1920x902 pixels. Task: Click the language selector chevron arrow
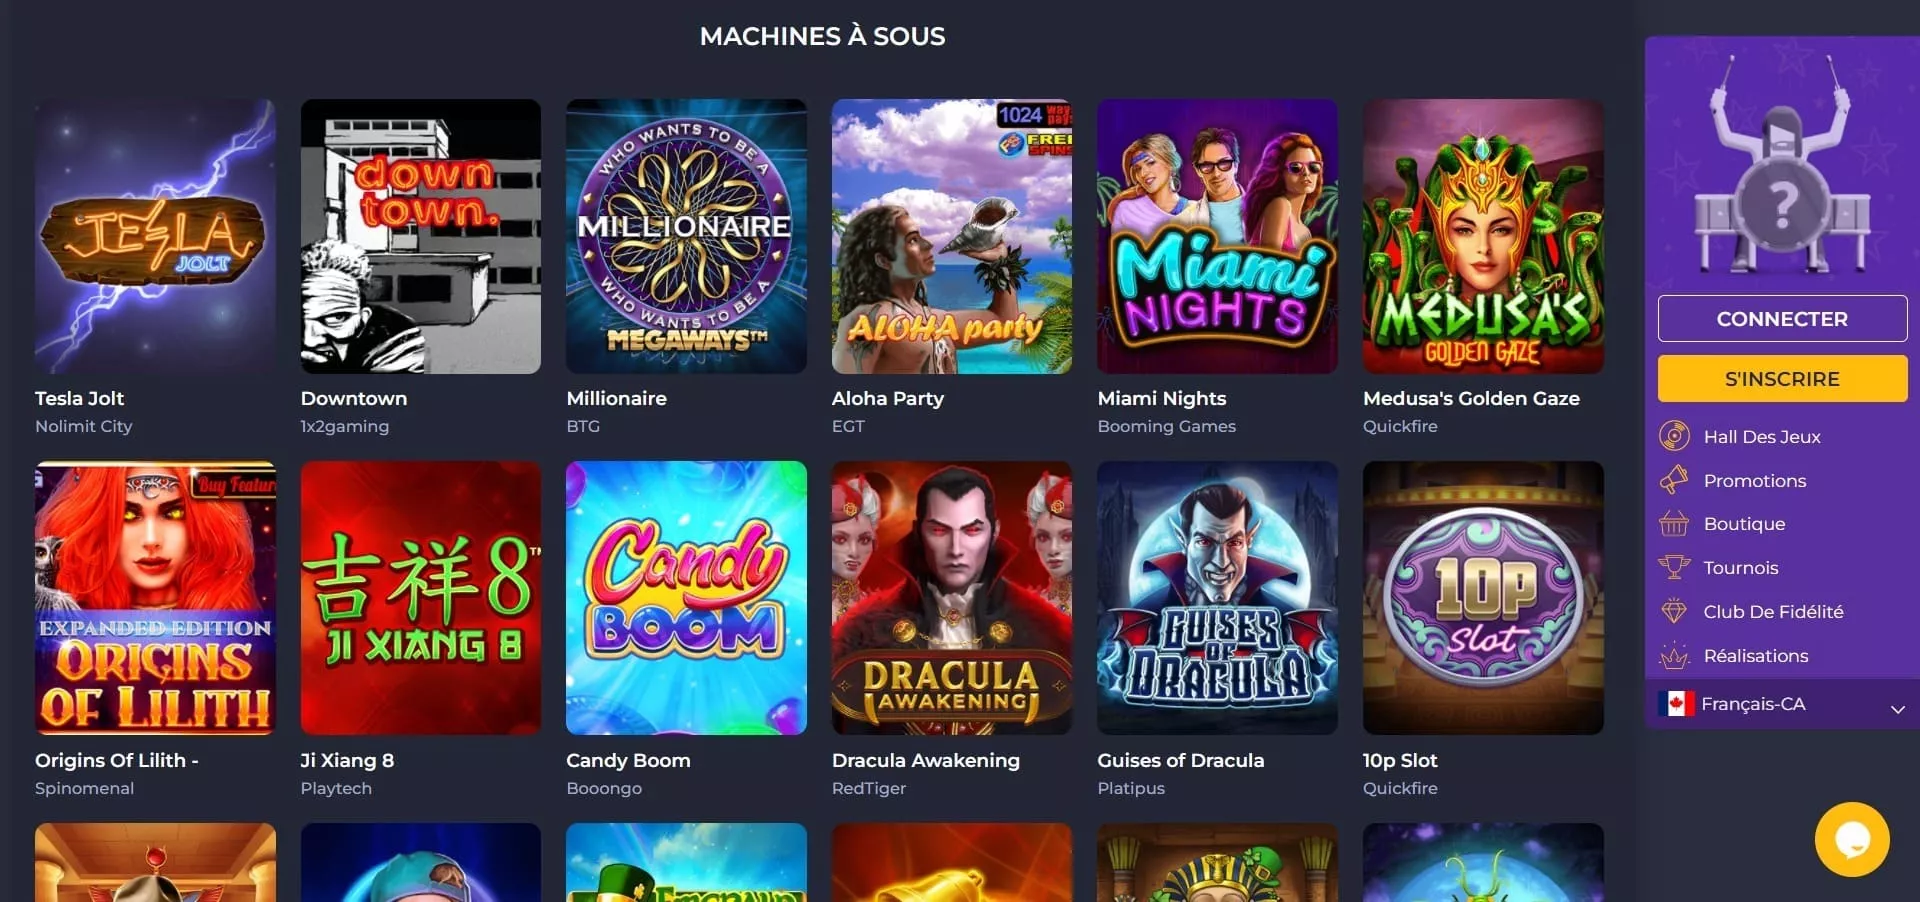point(1897,709)
